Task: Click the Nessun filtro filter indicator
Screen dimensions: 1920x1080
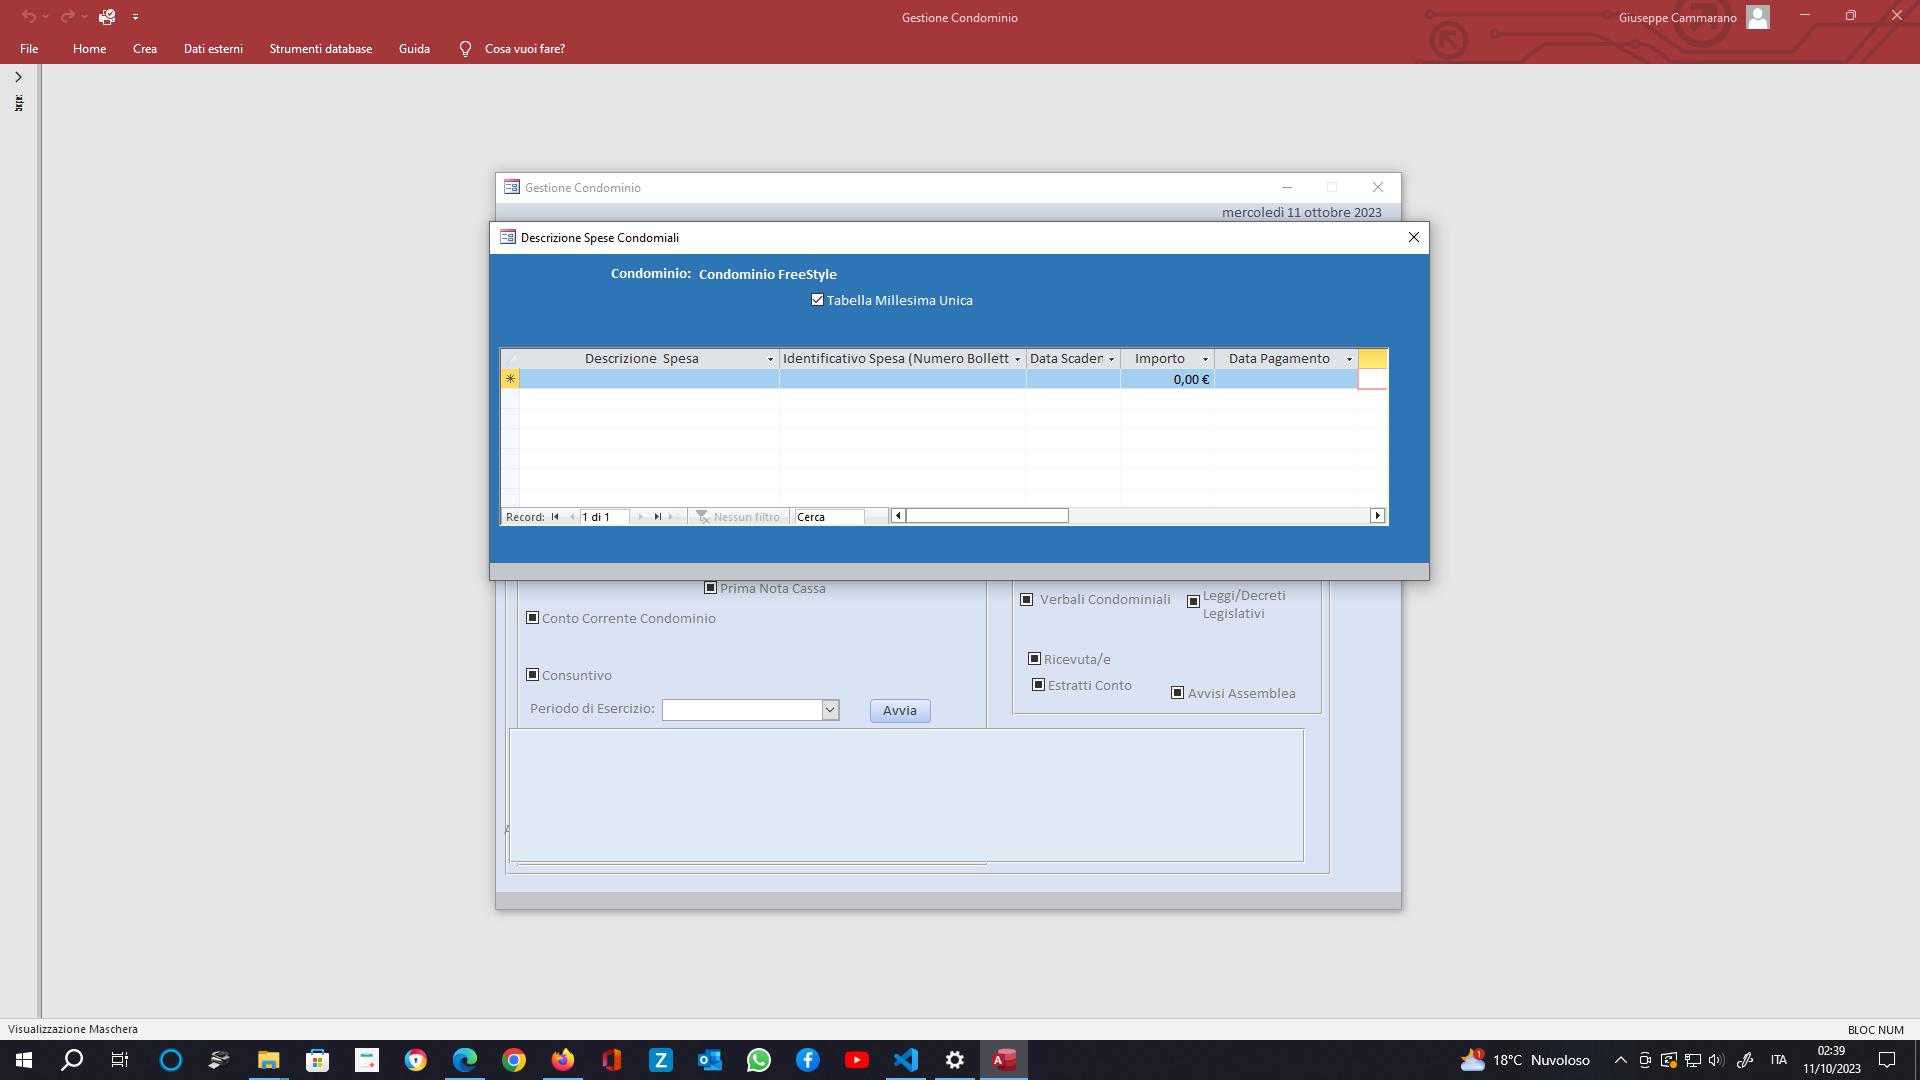Action: pyautogui.click(x=738, y=517)
